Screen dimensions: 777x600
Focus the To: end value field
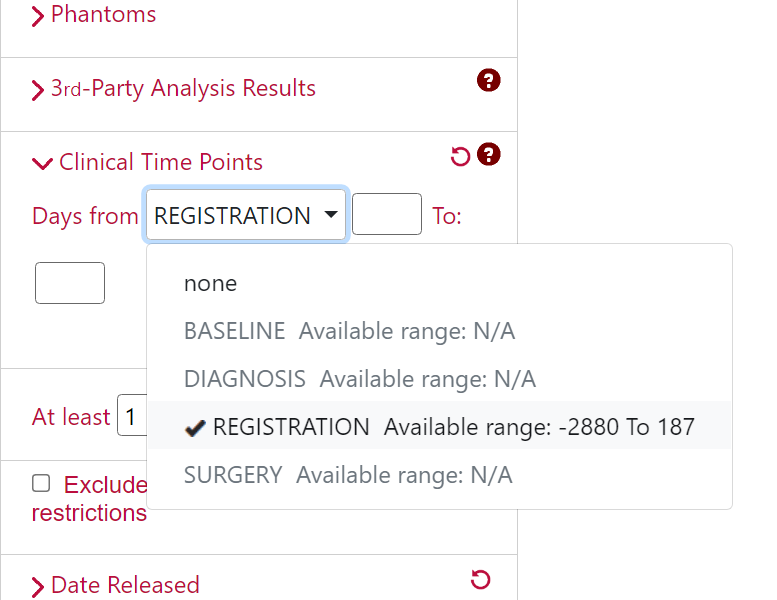tap(70, 283)
